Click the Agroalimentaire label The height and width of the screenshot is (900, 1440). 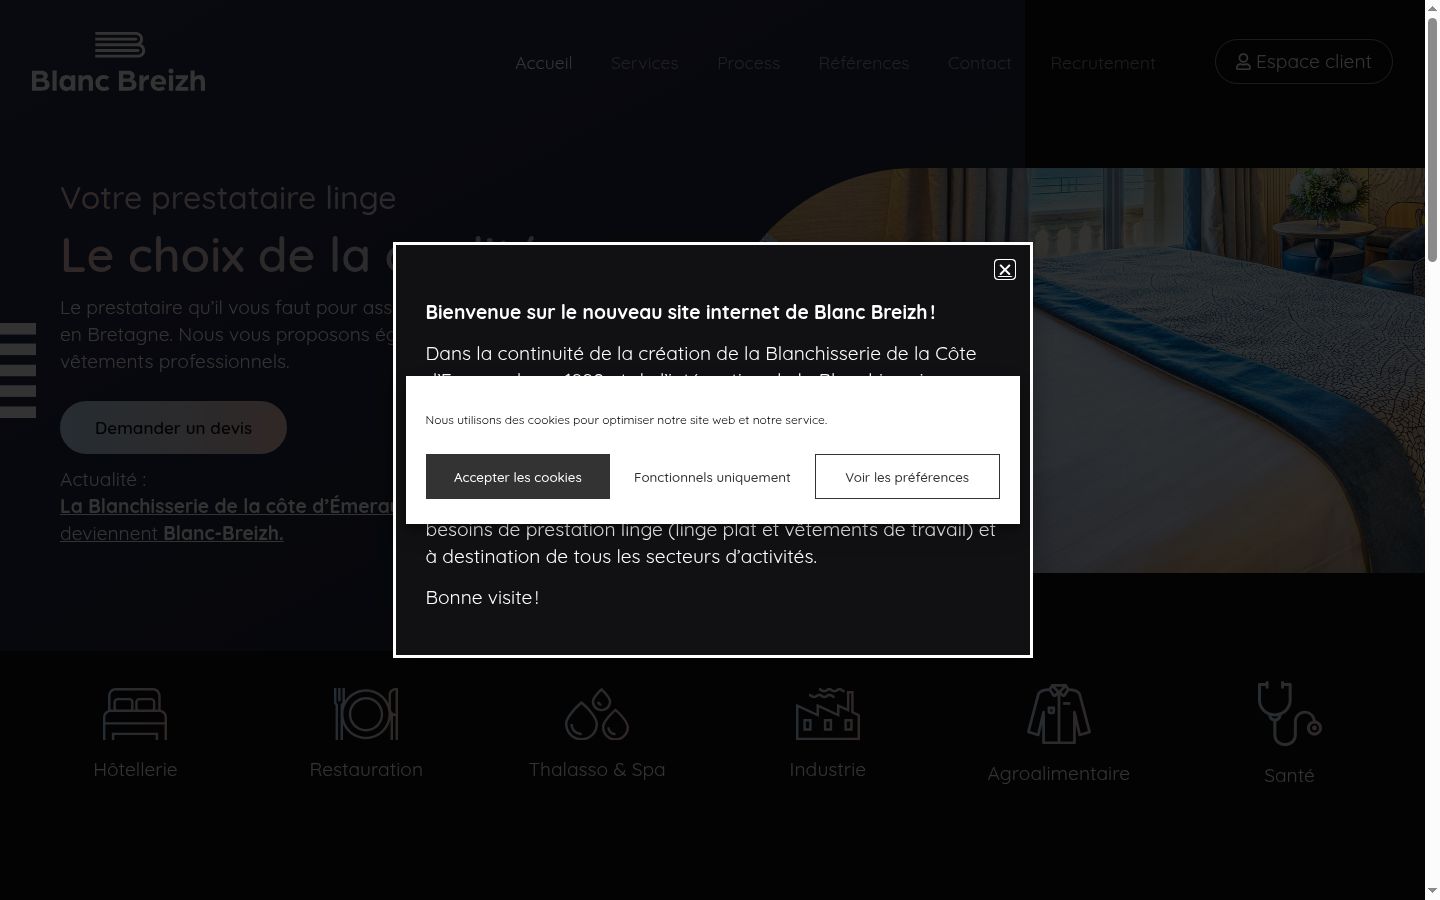click(1058, 773)
